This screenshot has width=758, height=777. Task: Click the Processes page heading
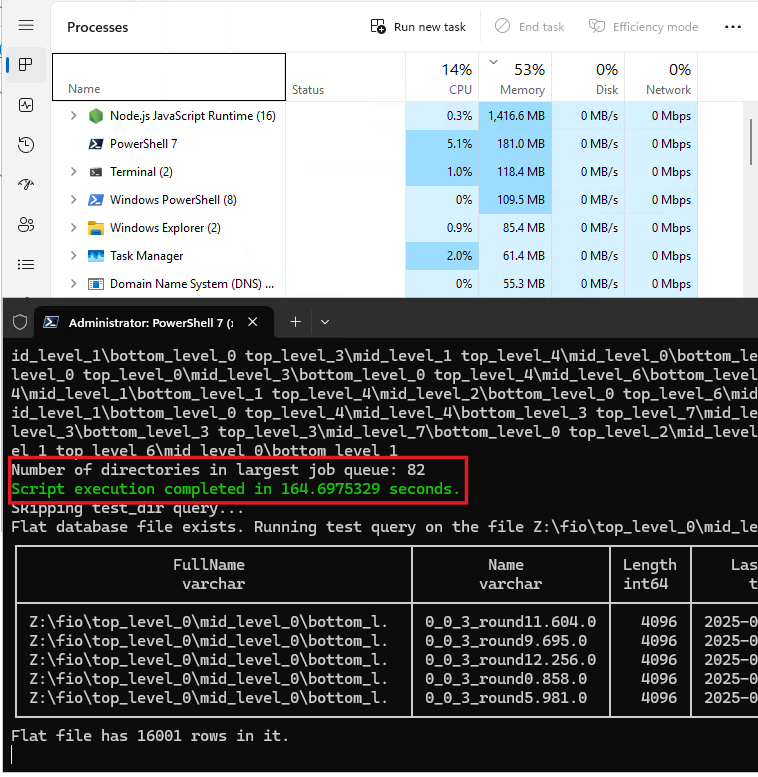click(x=98, y=27)
